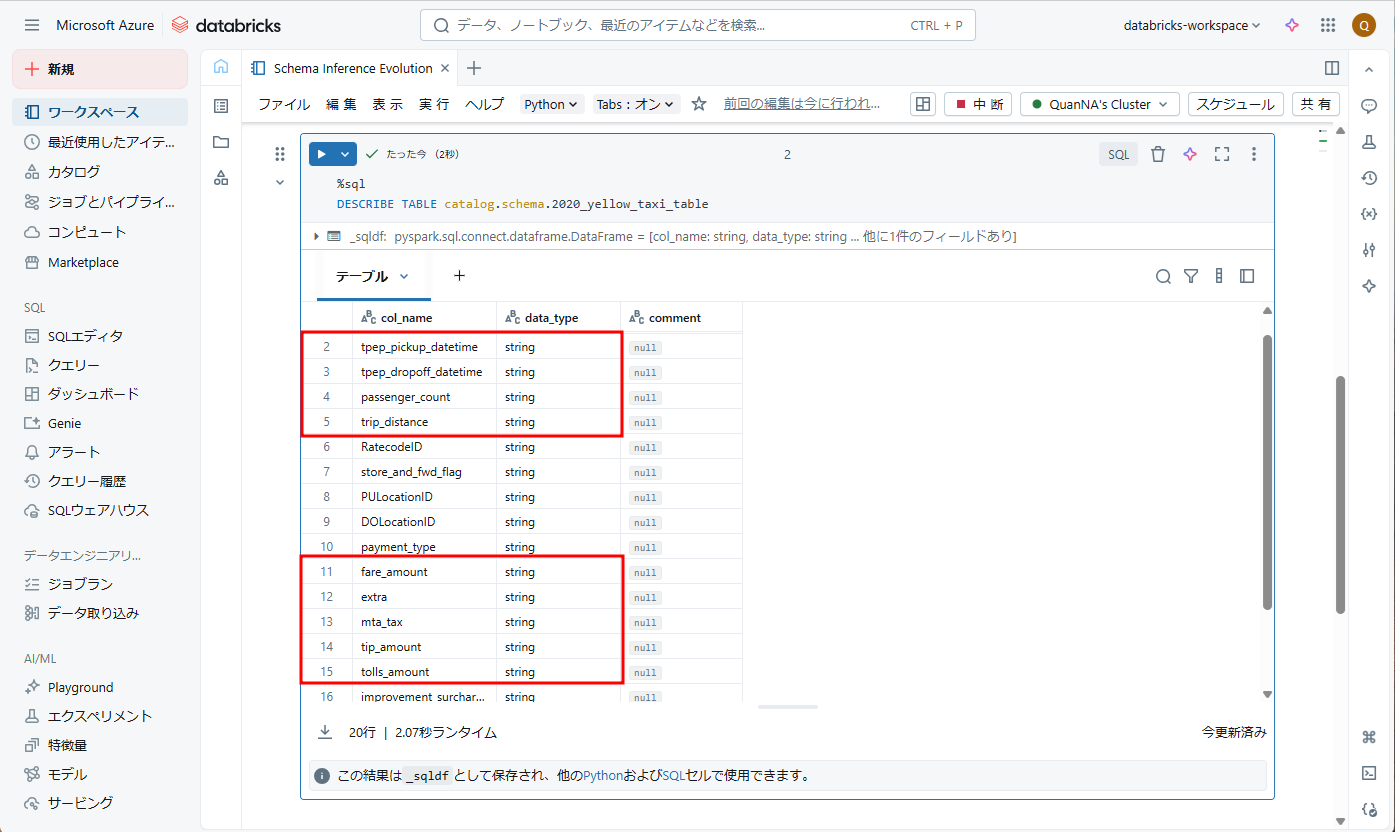
Task: Filter the results table
Action: [x=1191, y=276]
